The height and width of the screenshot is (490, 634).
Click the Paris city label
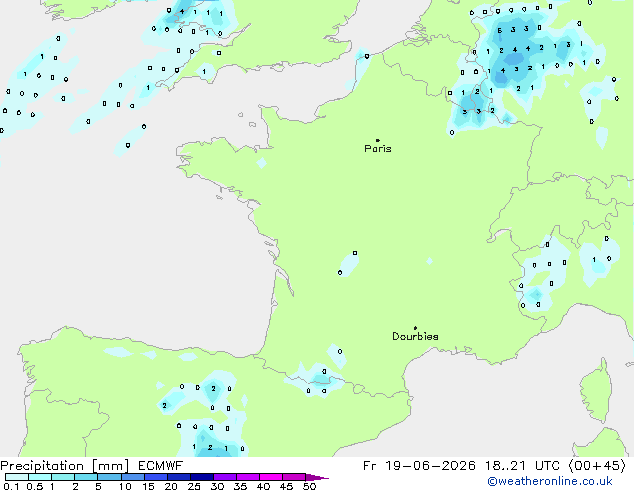pyautogui.click(x=378, y=149)
